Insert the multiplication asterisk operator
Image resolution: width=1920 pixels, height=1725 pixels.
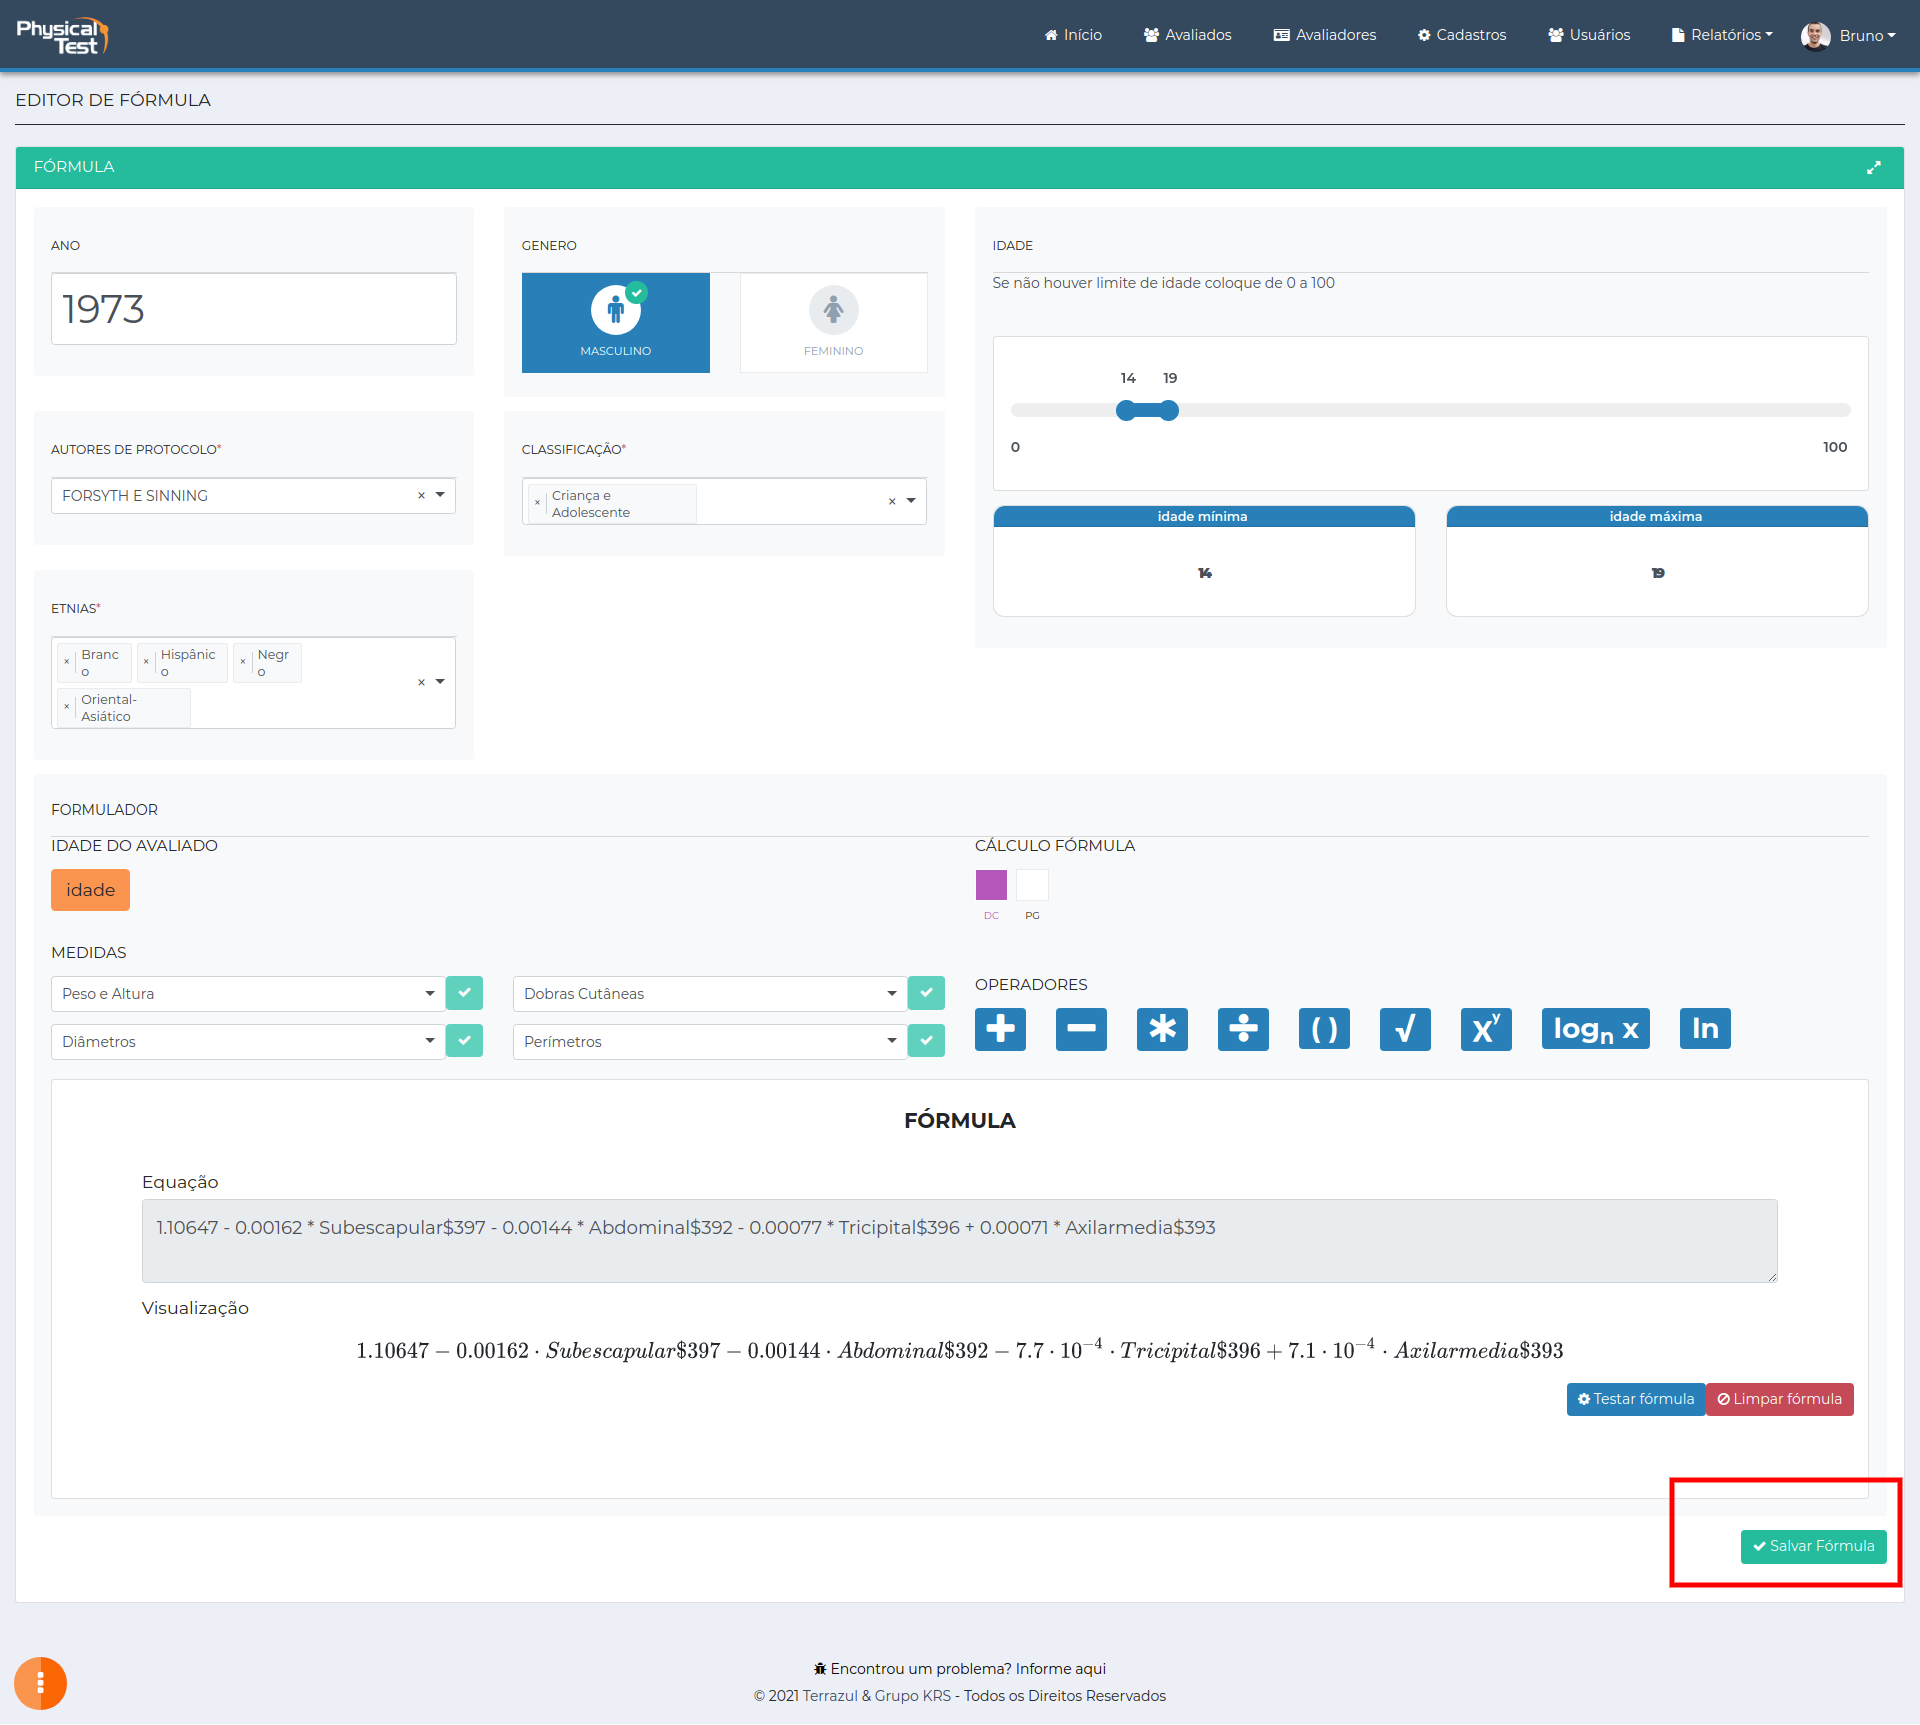1162,1029
